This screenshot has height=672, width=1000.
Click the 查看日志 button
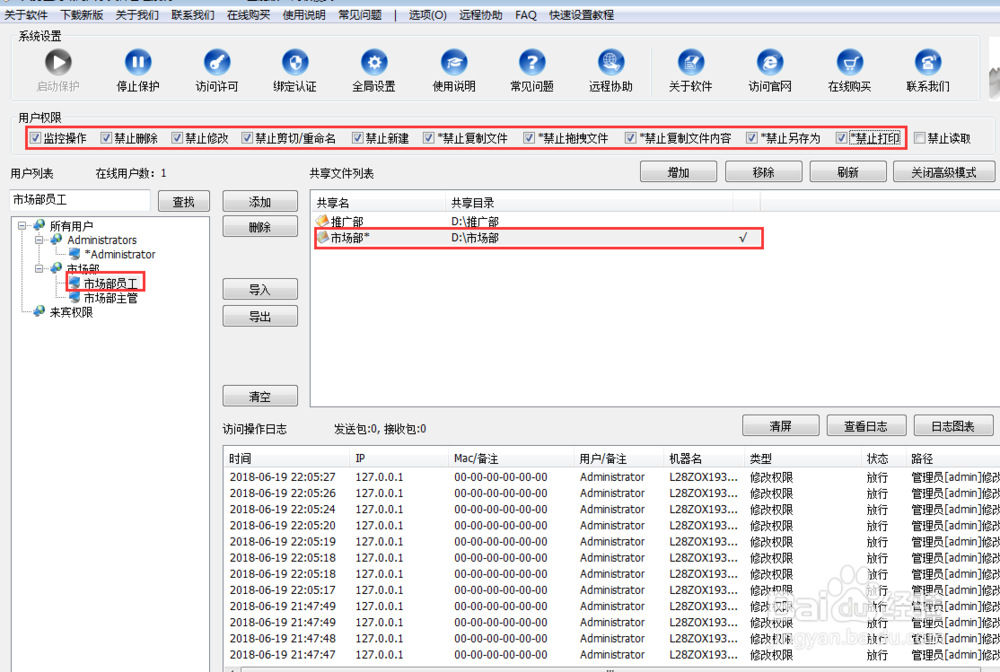point(866,425)
